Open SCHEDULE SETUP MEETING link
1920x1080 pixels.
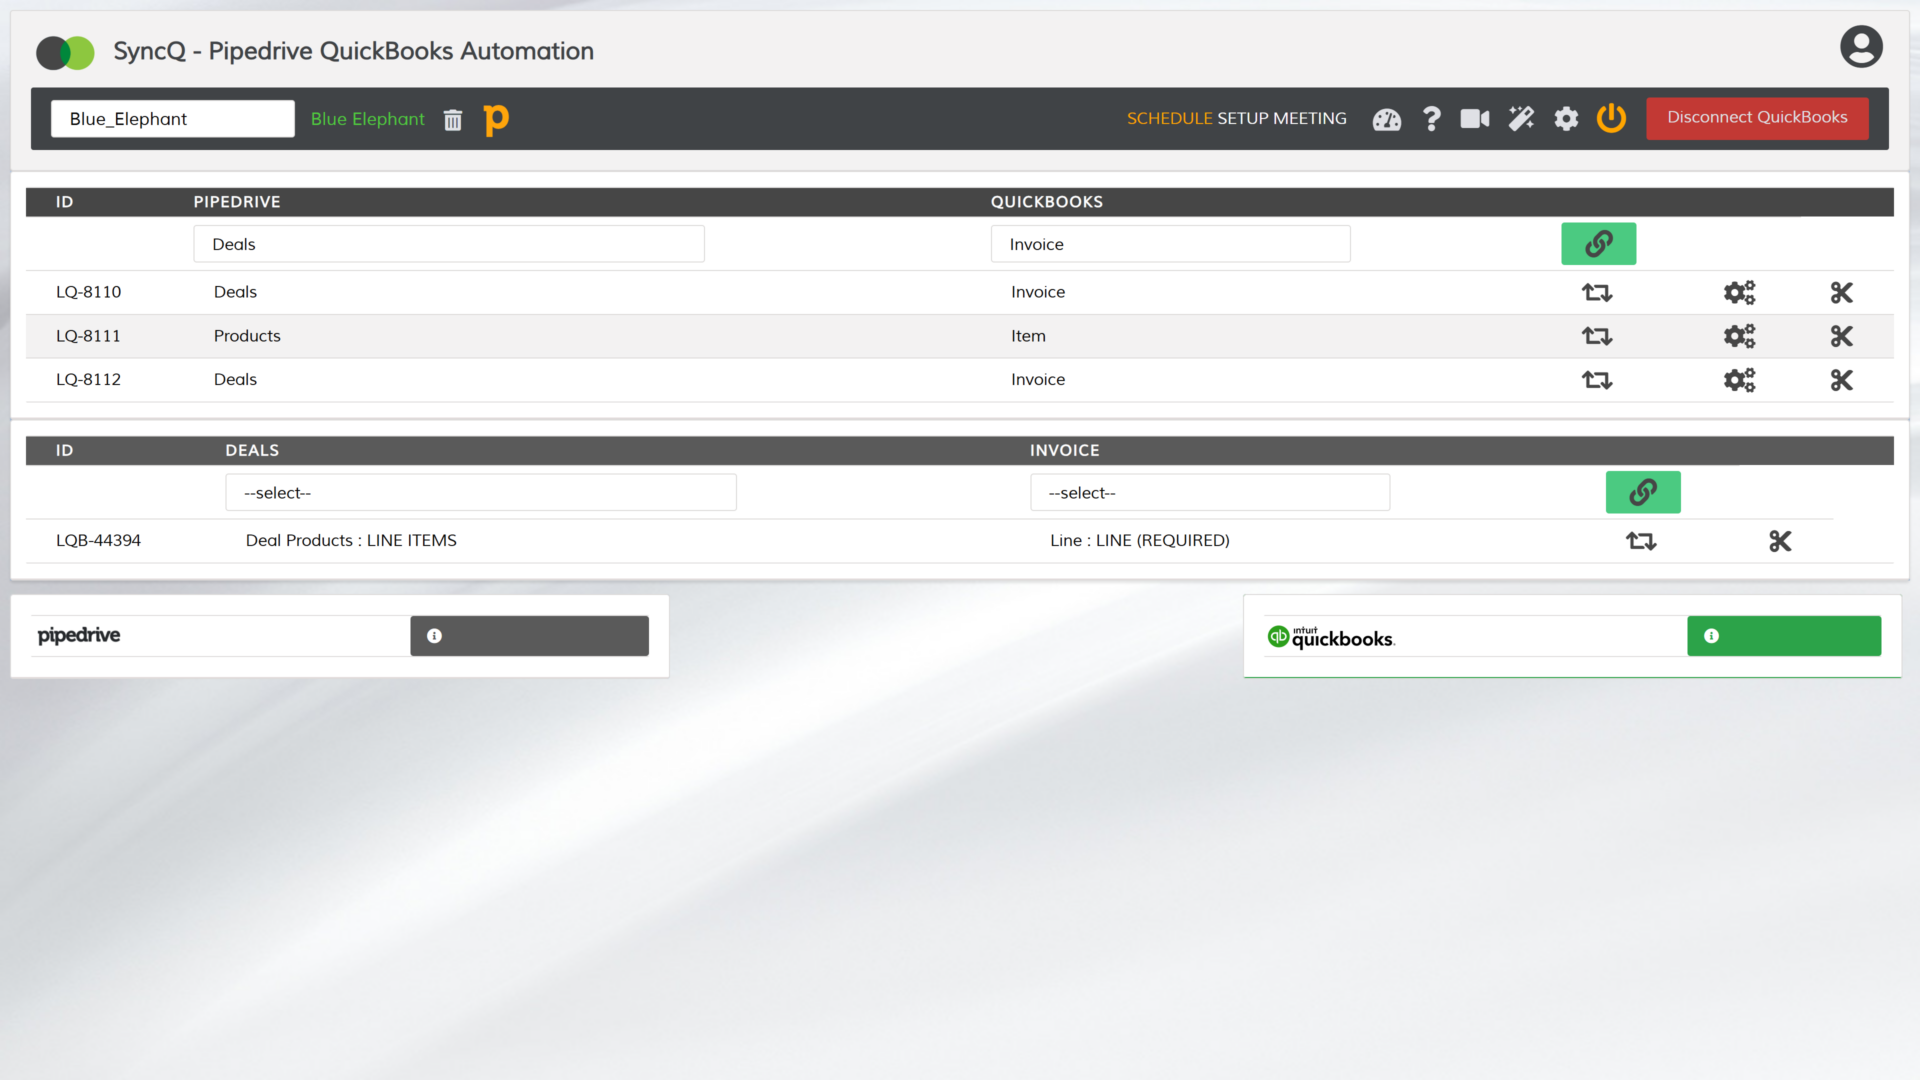(1236, 118)
